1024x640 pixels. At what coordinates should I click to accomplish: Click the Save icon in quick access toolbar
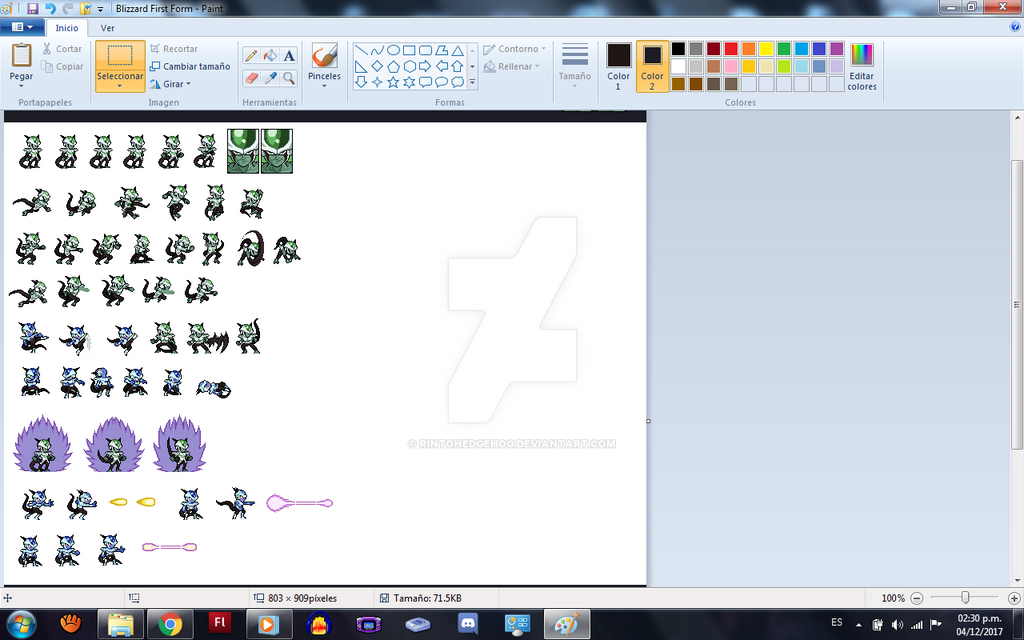tap(32, 8)
